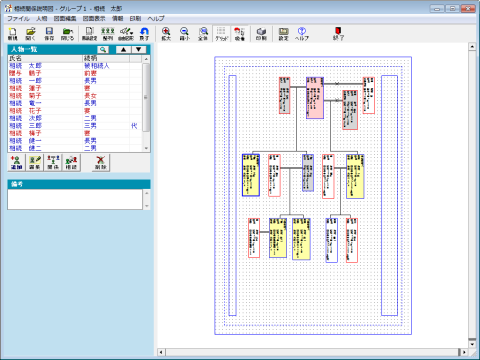This screenshot has width=480, height=360.
Task: Open the 印刷 menu in menu bar
Action: point(135,19)
